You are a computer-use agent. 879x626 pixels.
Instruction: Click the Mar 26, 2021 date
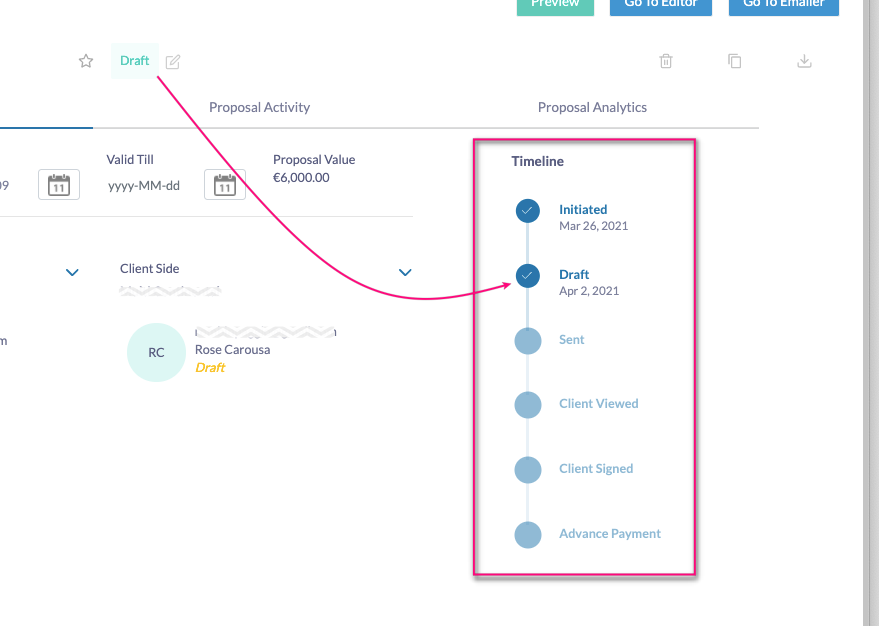point(593,226)
